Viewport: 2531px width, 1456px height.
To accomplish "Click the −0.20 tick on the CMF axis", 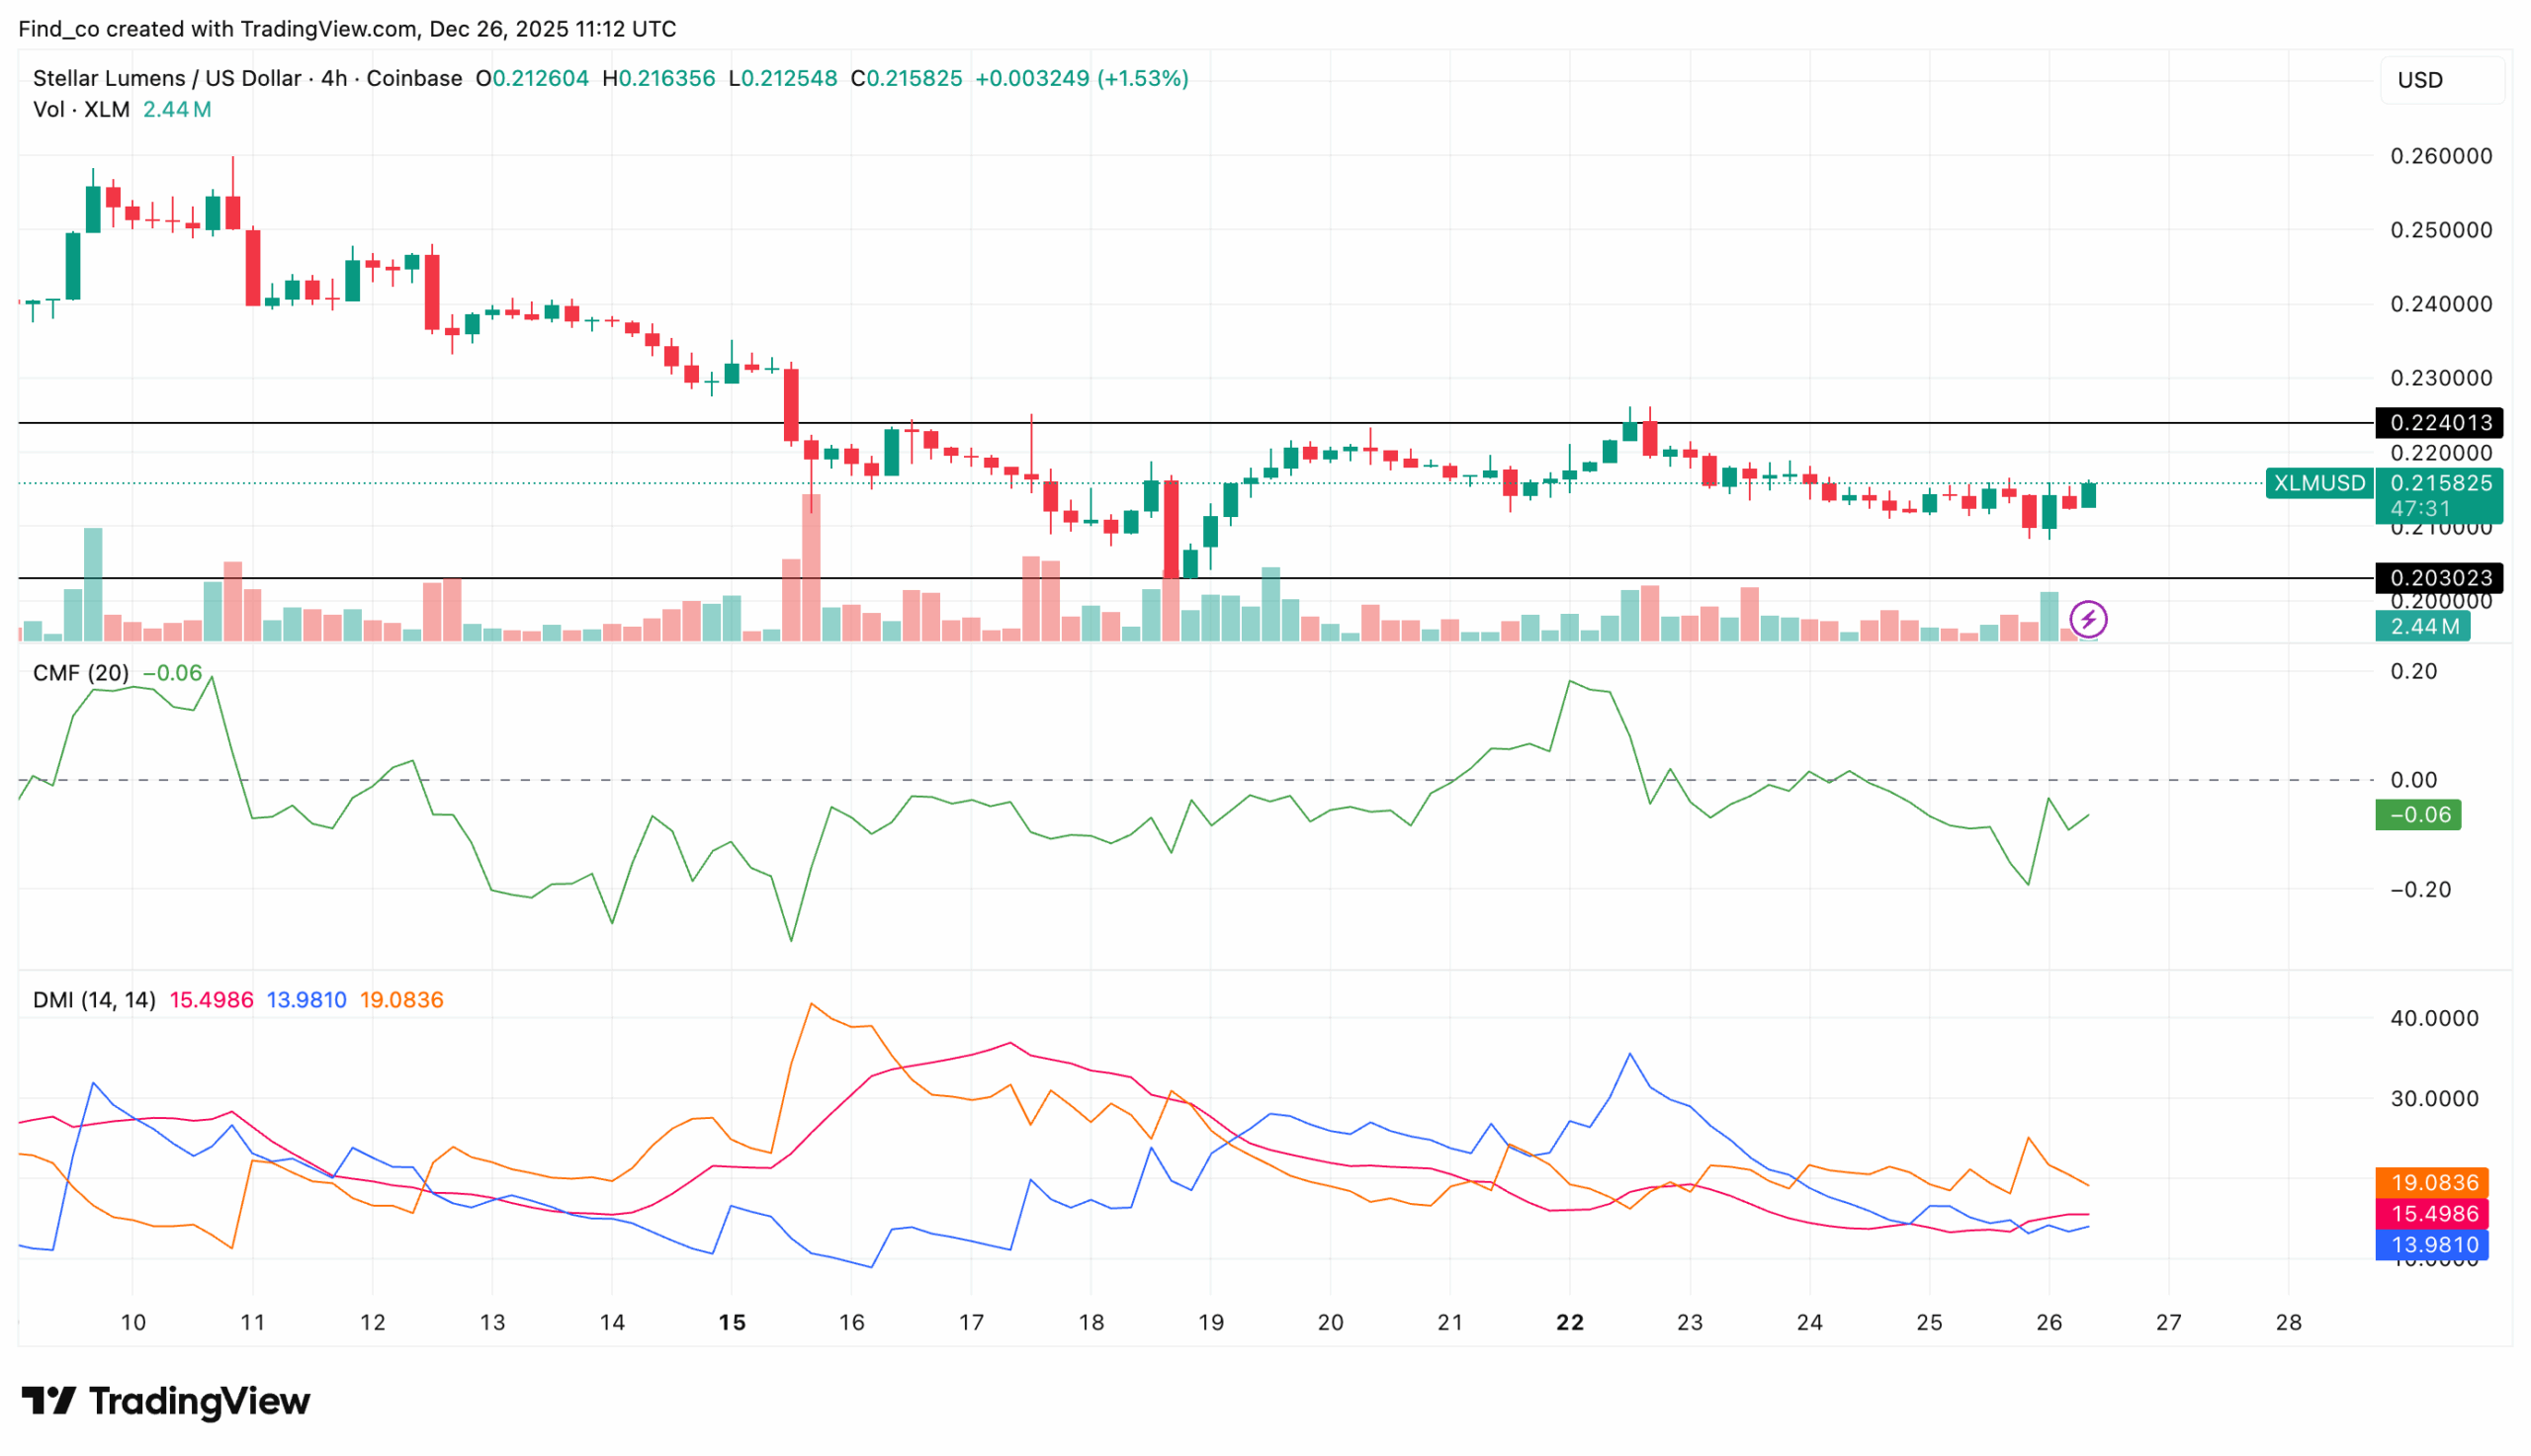I will [2420, 890].
